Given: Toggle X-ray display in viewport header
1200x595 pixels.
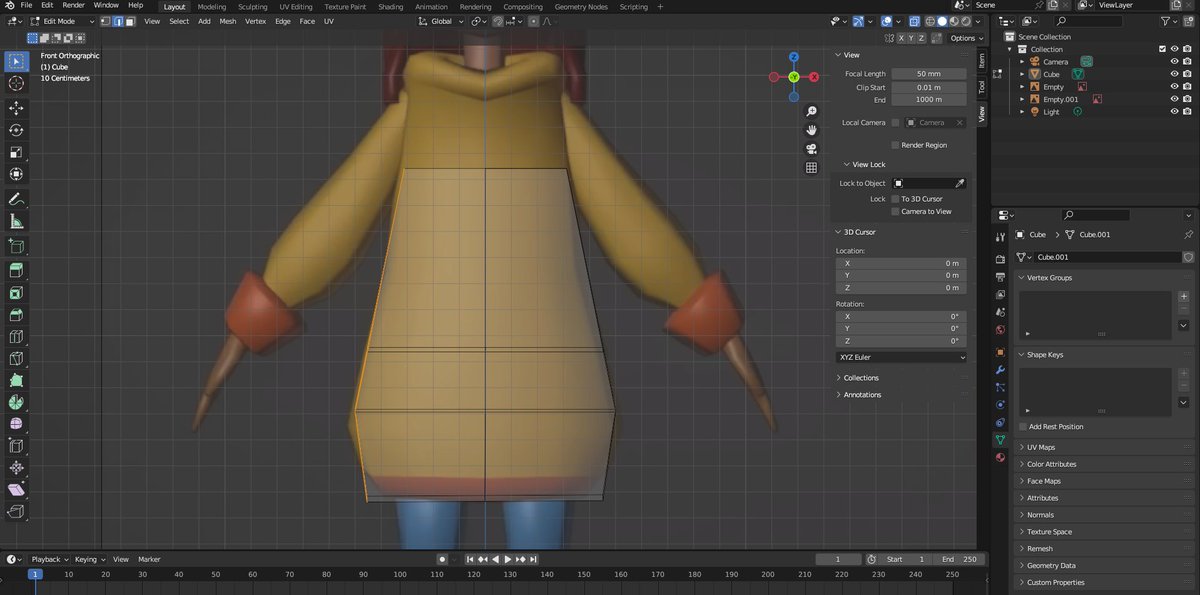Looking at the screenshot, I should point(915,21).
